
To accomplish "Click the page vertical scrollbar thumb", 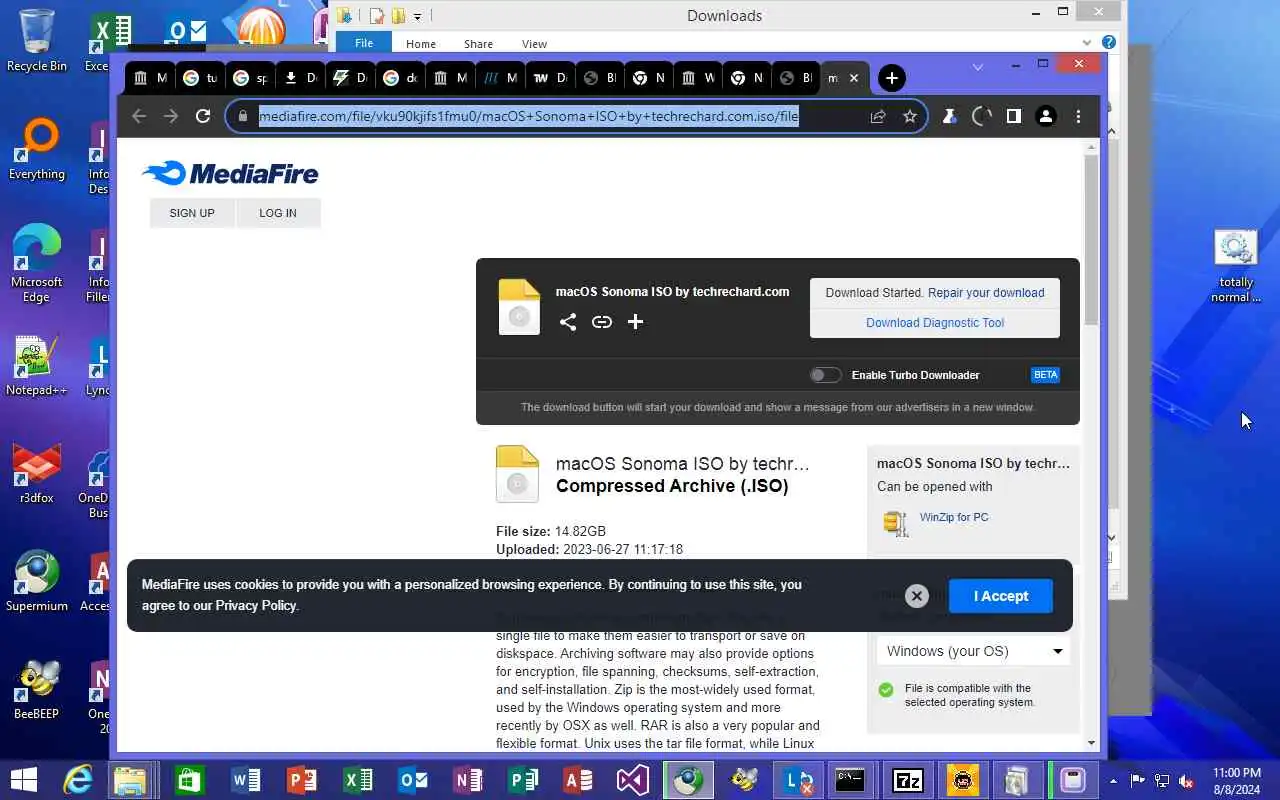I will point(1091,240).
